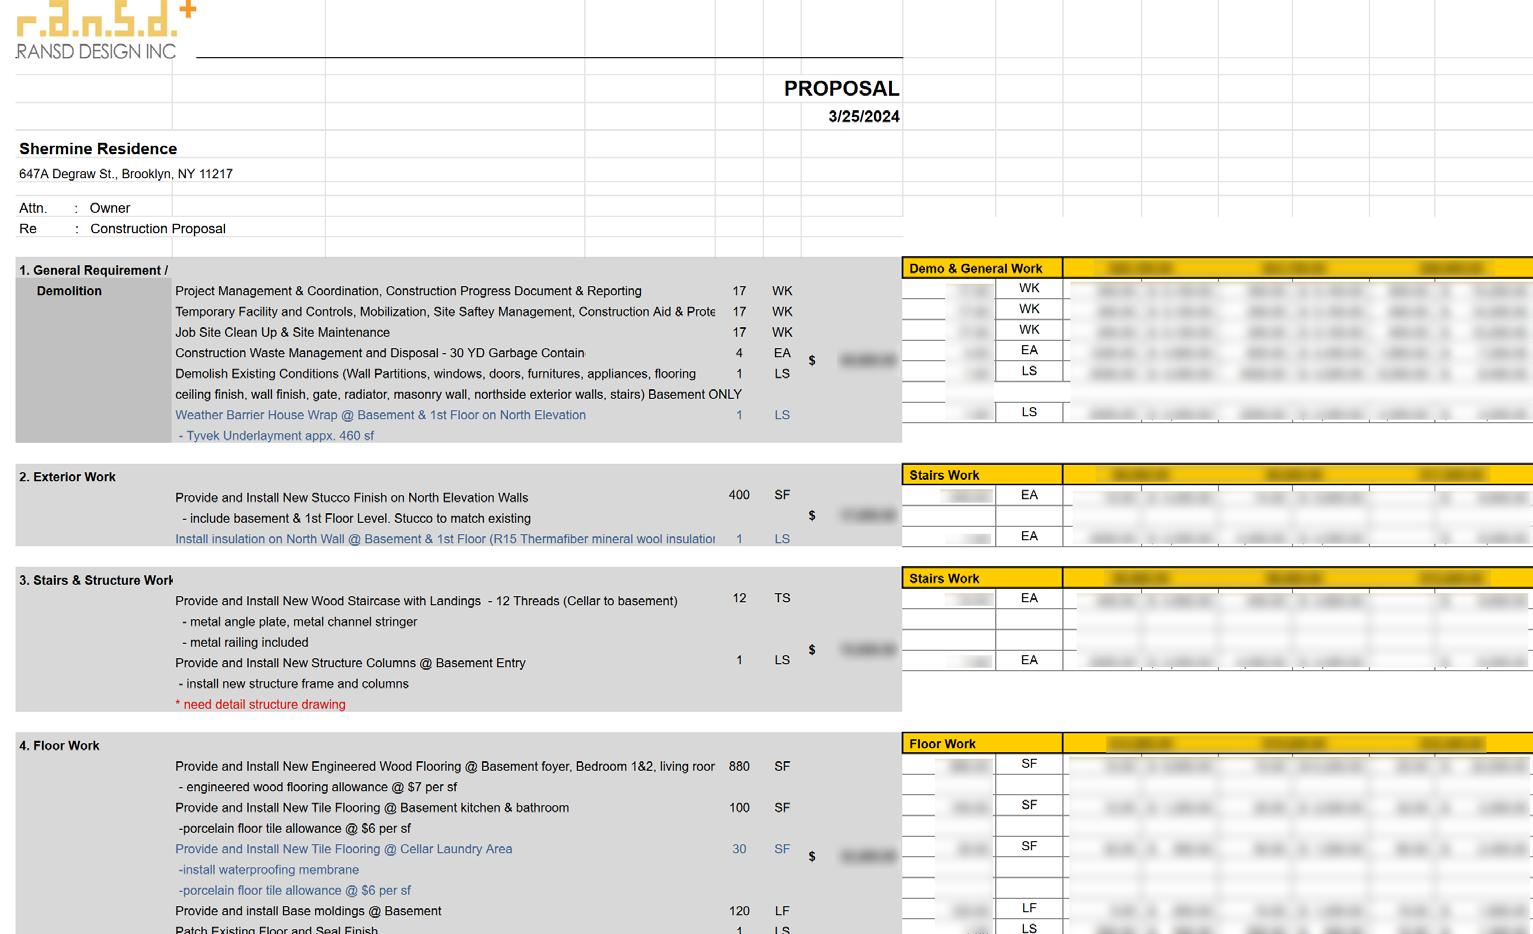Click the metal angle plate, channel stringer note
1533x934 pixels.
(299, 622)
